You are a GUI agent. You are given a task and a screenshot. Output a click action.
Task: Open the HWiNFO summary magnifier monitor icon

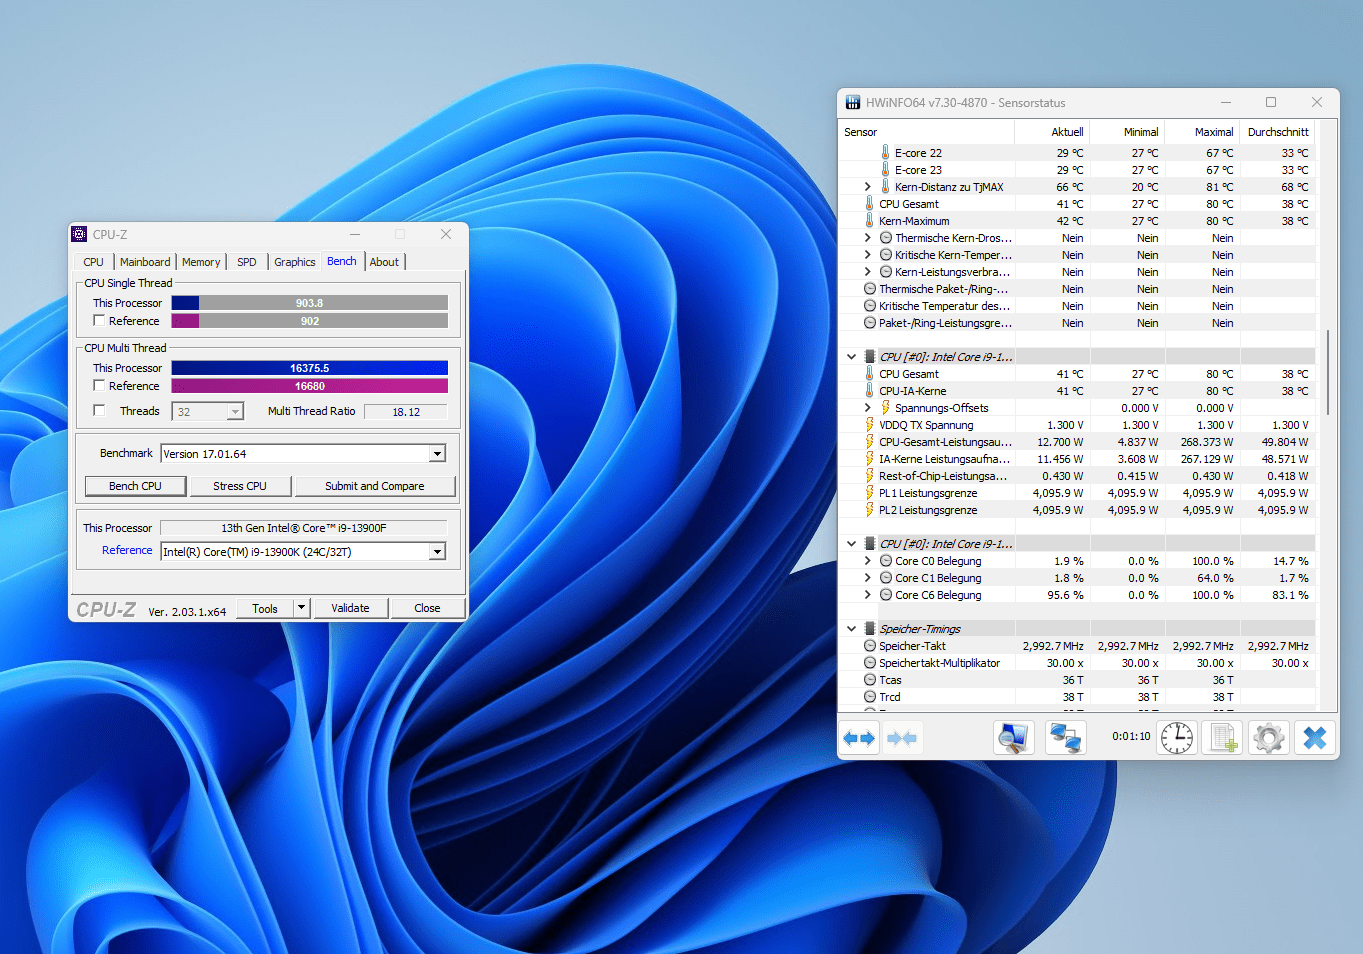point(1013,738)
